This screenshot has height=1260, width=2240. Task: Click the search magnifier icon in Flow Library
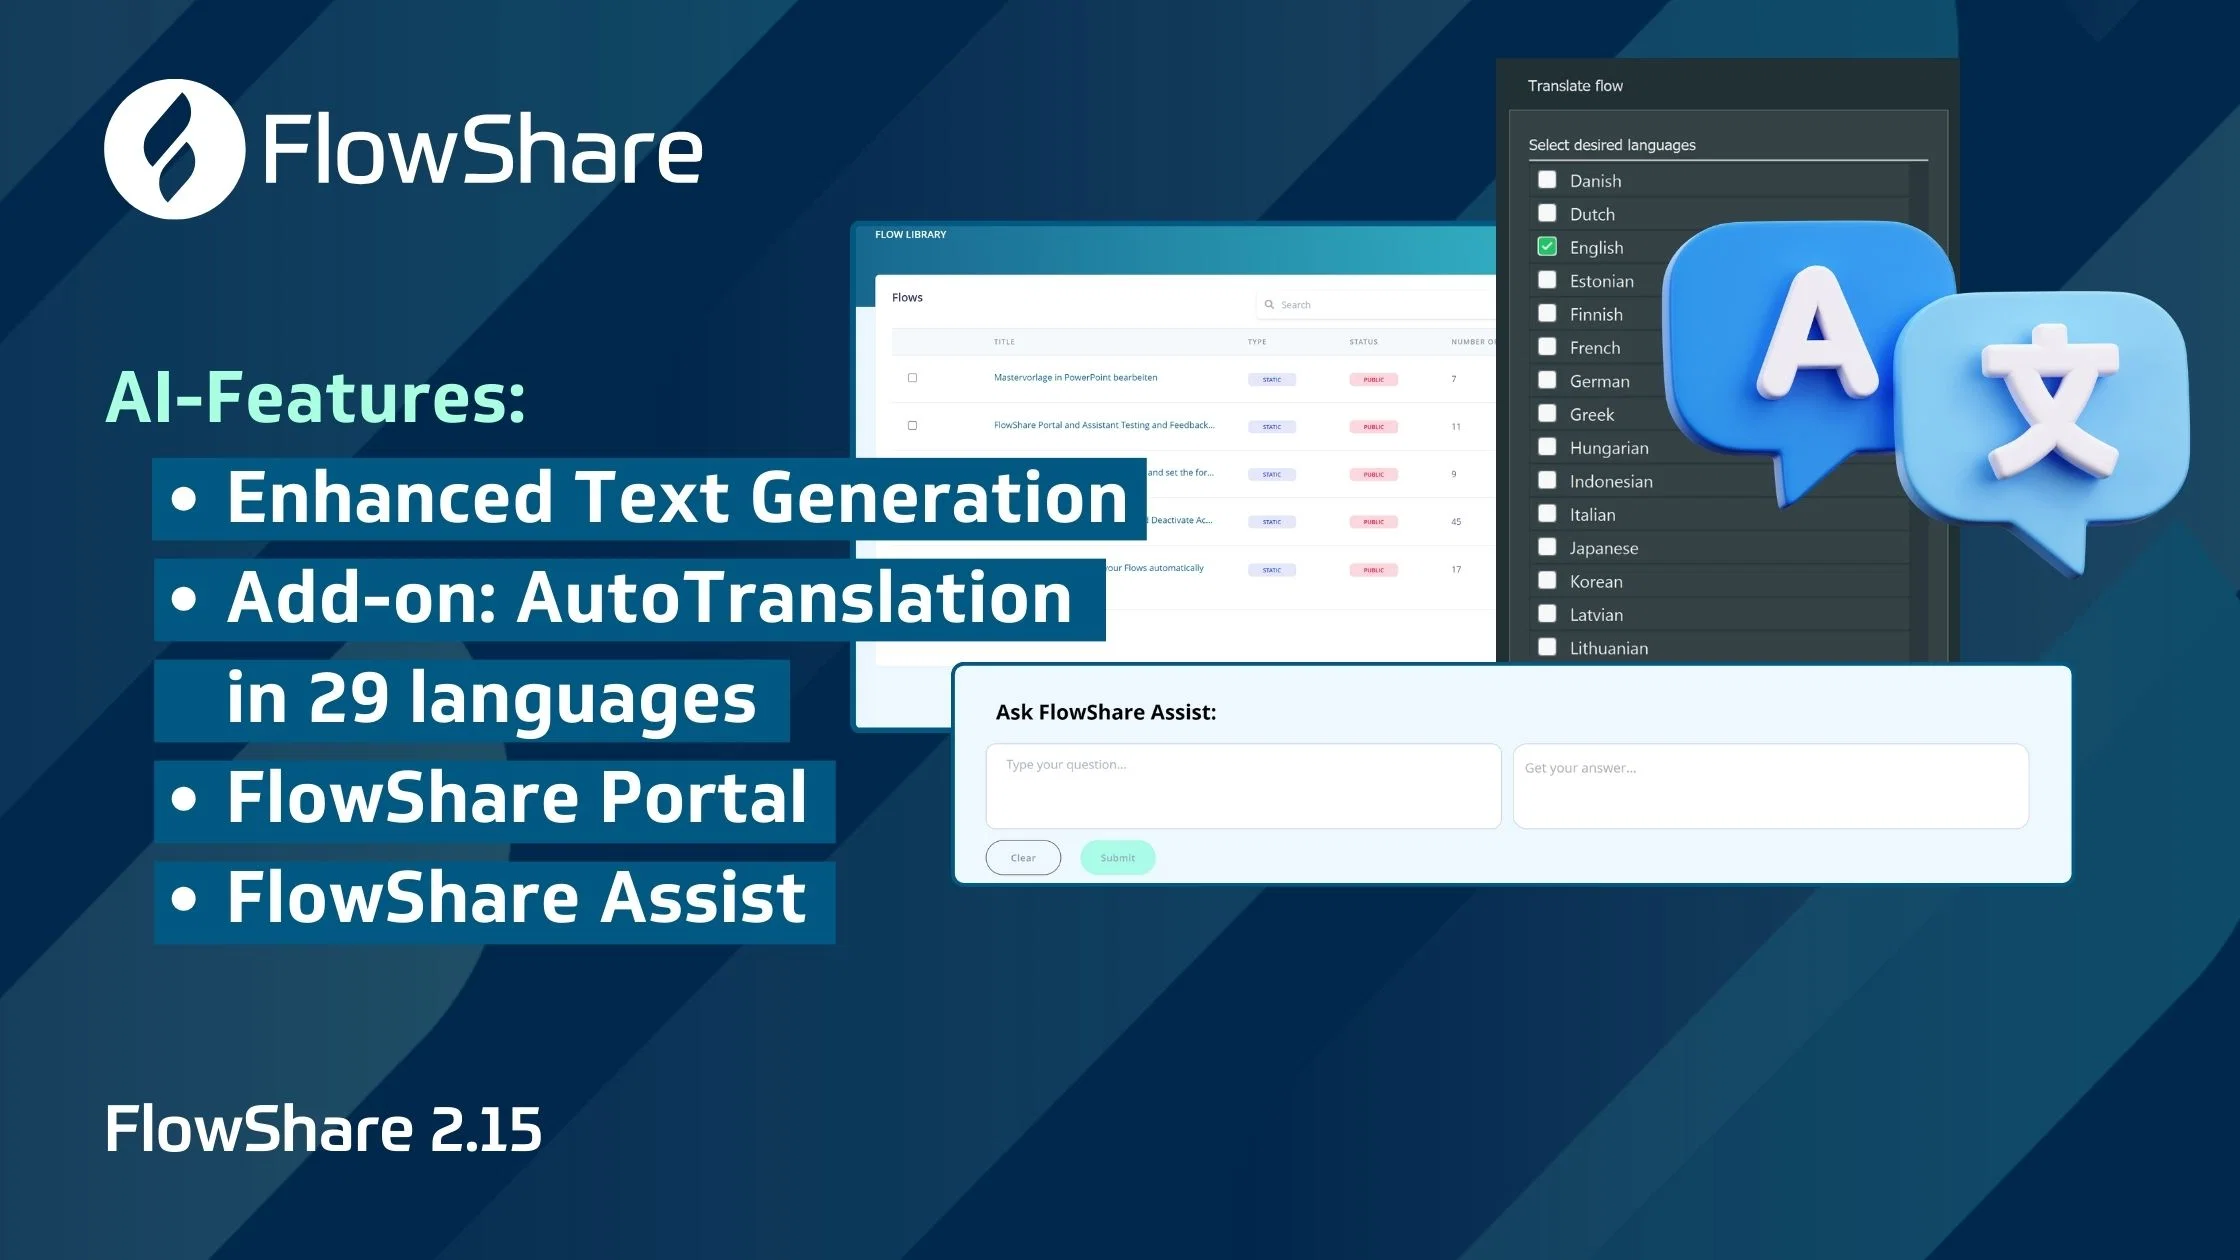tap(1269, 305)
